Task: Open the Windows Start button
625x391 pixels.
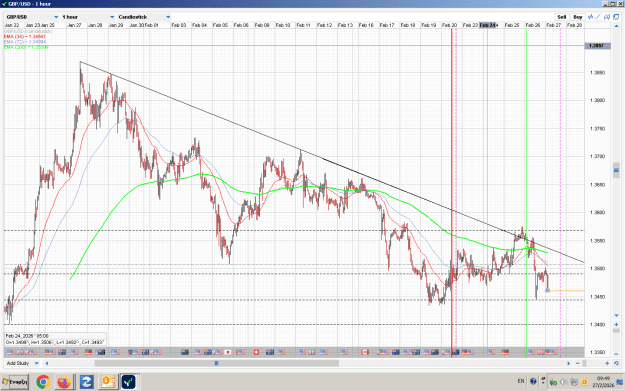Action: point(15,382)
